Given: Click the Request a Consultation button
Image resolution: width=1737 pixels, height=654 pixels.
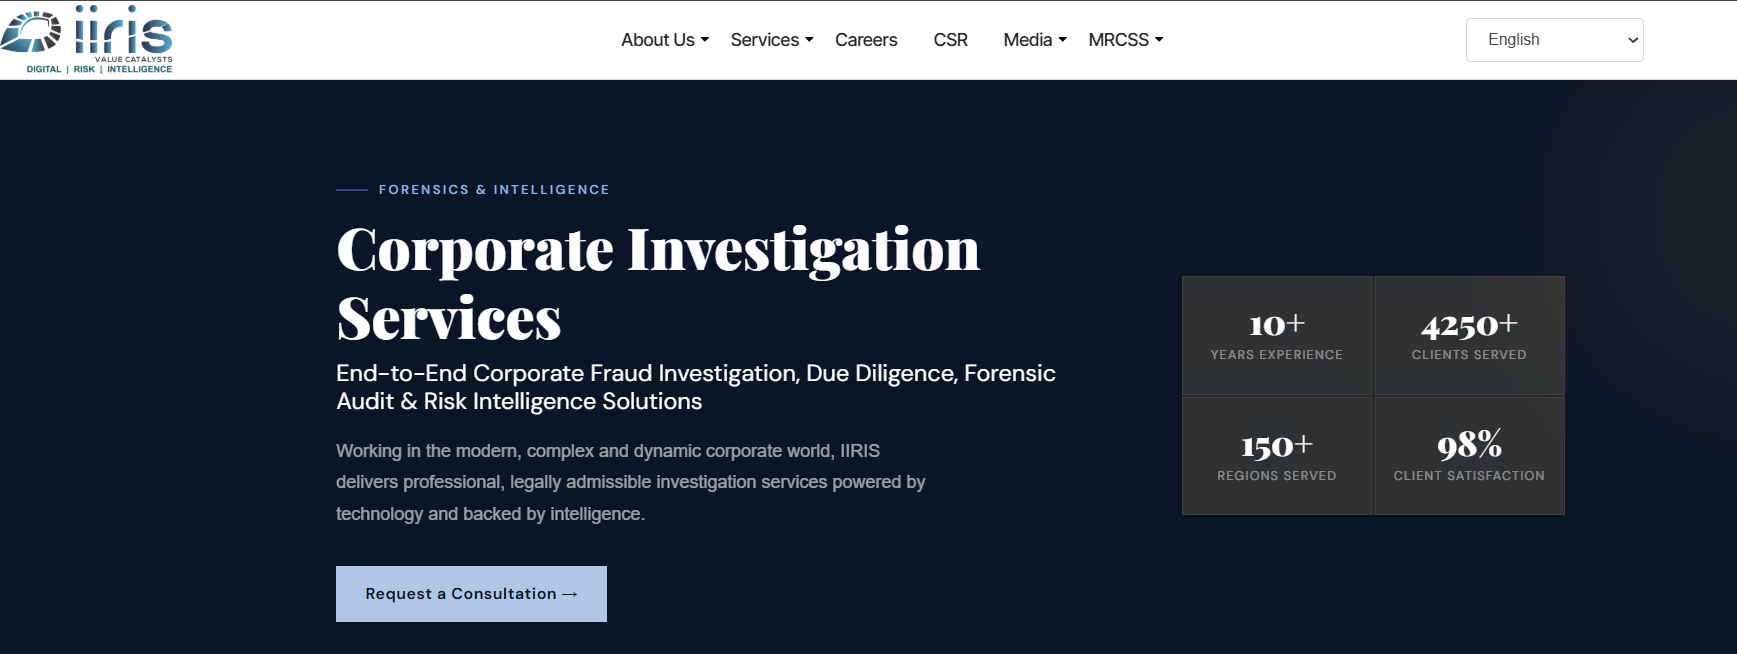Looking at the screenshot, I should click(x=471, y=594).
